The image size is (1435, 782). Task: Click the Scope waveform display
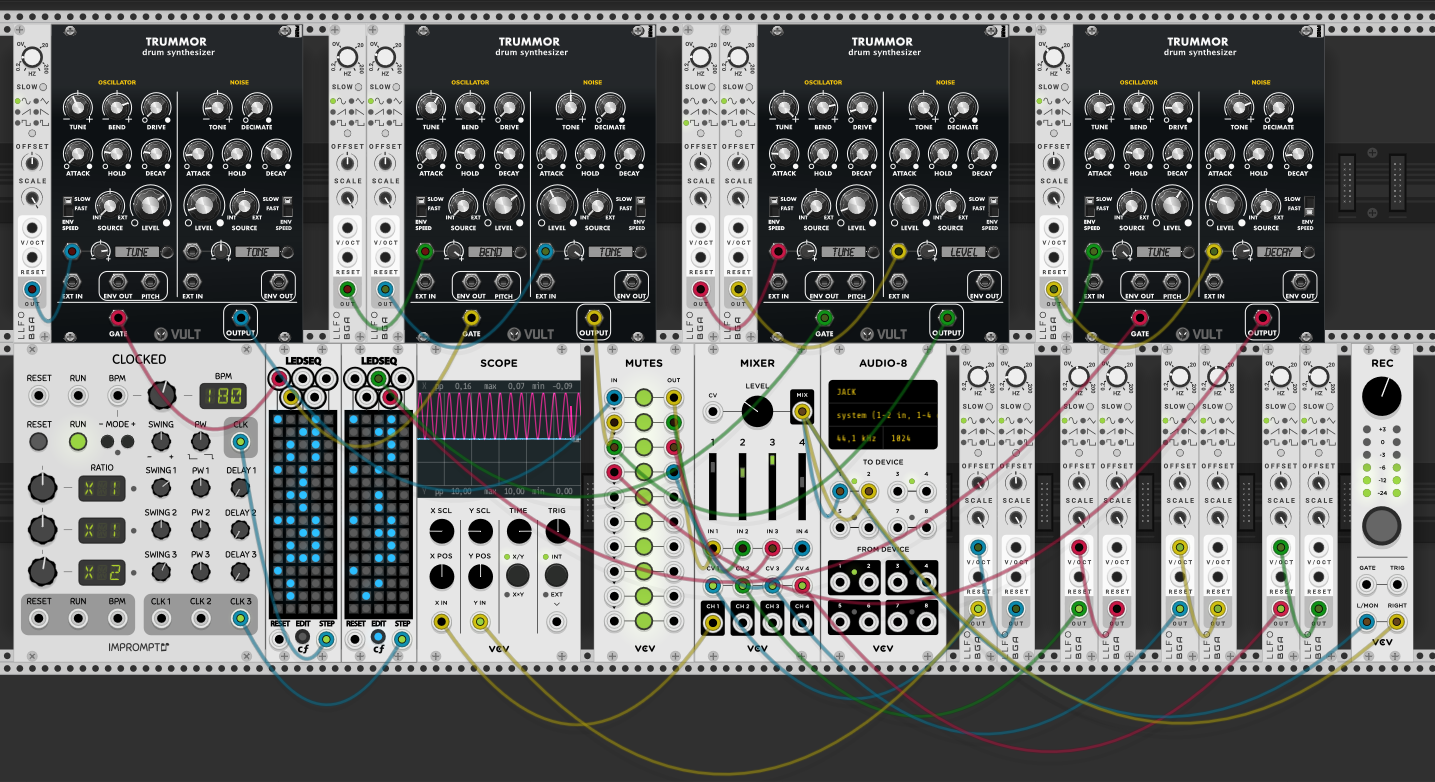pos(500,439)
